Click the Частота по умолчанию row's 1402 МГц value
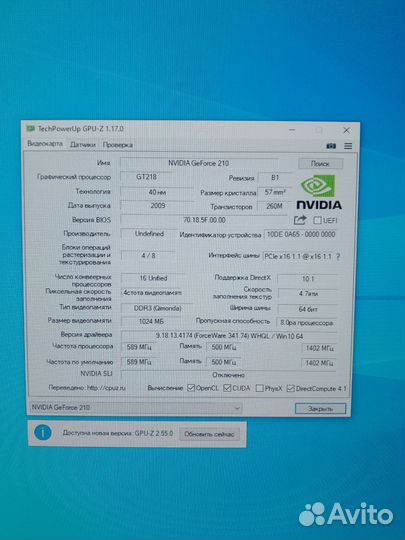 pos(319,363)
